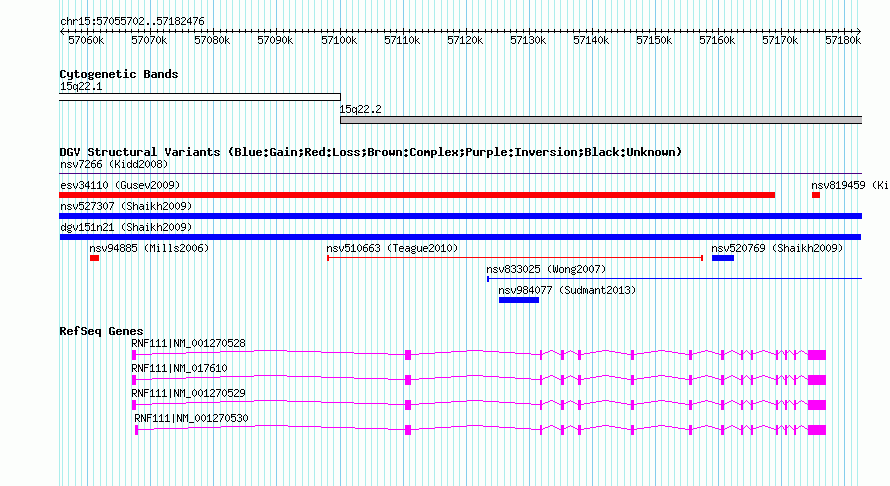Click the 57060k ruler tick label
This screenshot has width=890, height=486.
[x=86, y=40]
